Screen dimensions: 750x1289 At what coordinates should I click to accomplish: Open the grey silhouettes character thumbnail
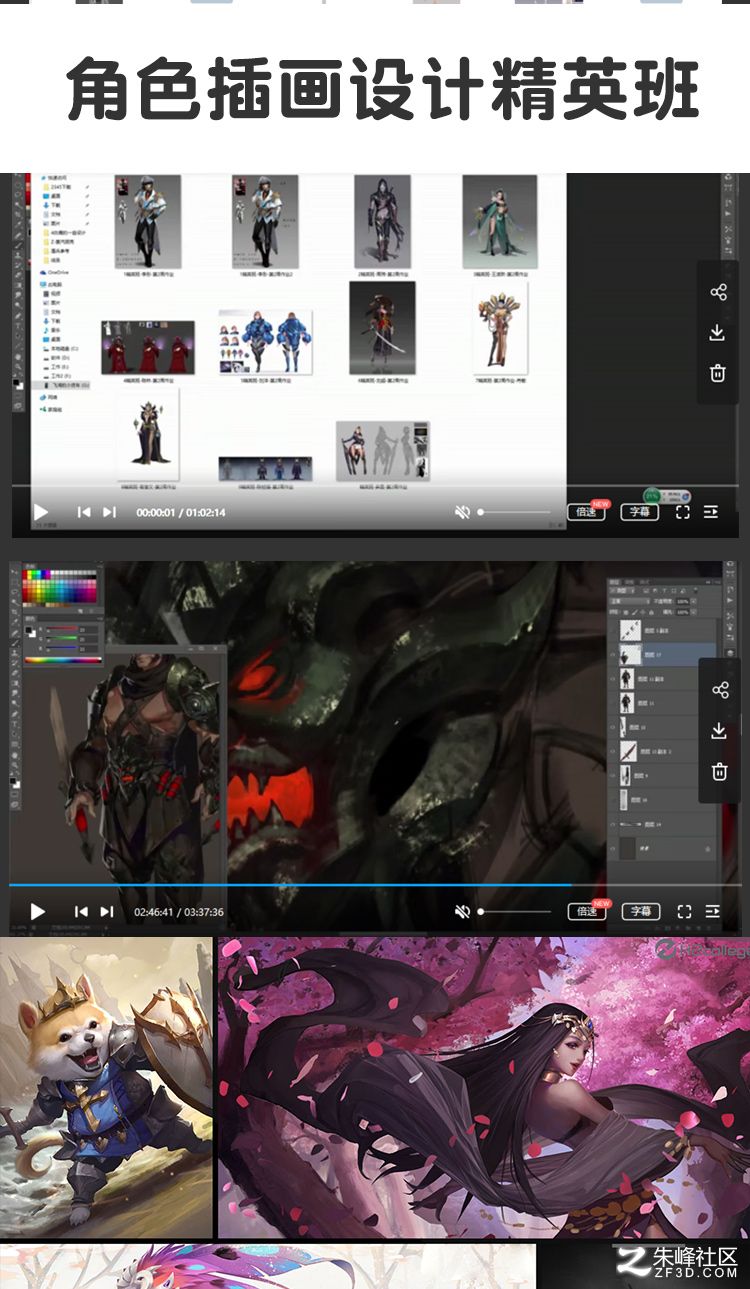(x=383, y=451)
